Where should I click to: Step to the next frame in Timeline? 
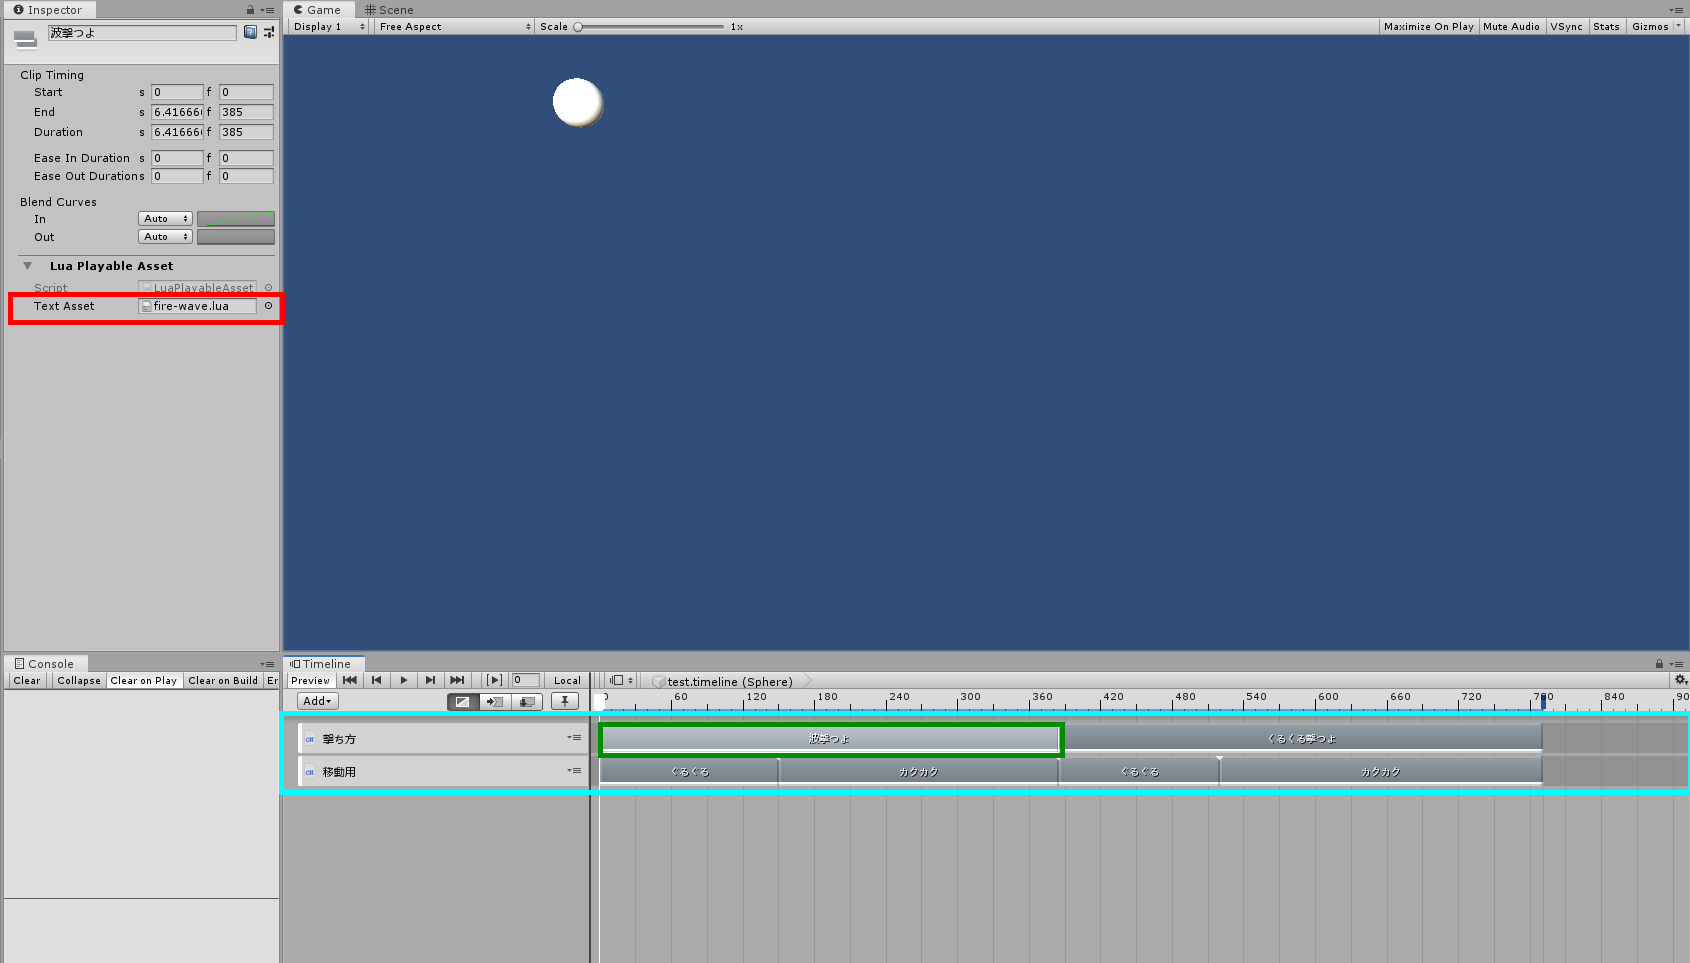(x=430, y=680)
